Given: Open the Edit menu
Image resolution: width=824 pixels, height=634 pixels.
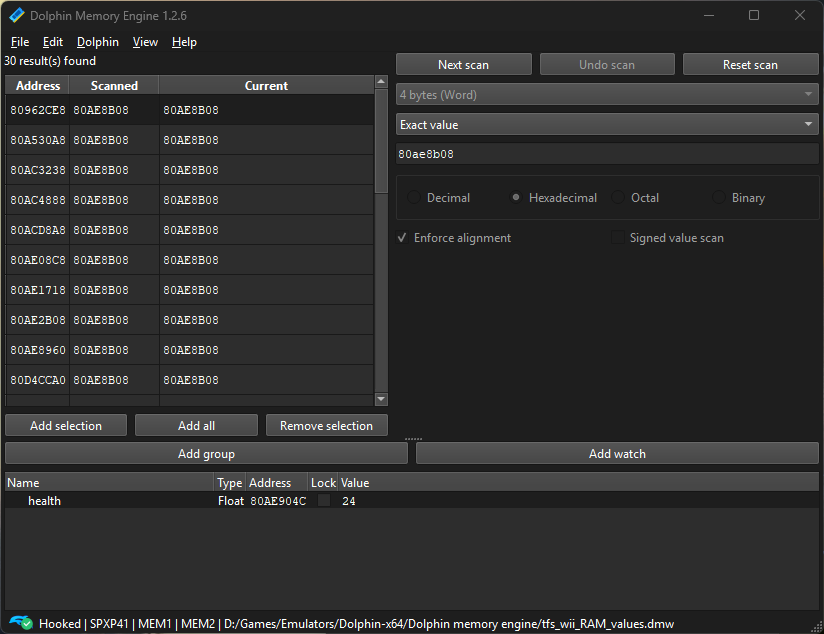Looking at the screenshot, I should (x=53, y=42).
